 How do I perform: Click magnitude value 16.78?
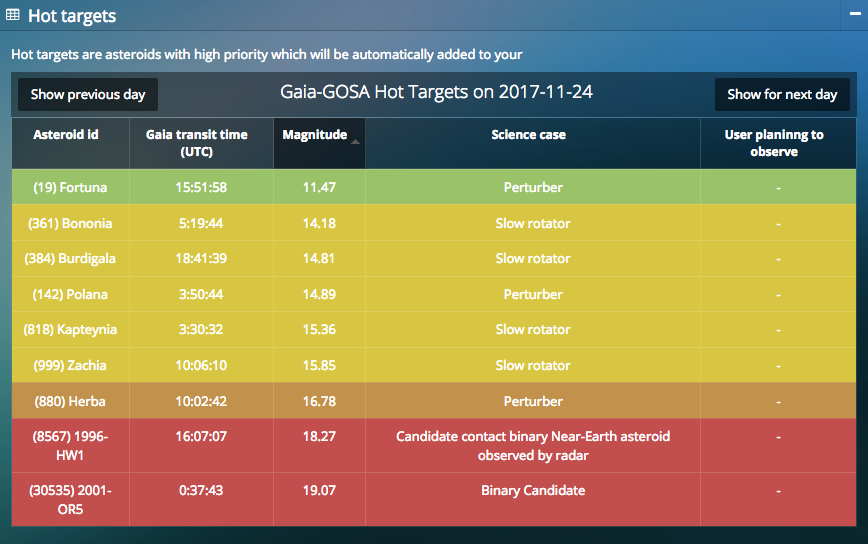319,401
